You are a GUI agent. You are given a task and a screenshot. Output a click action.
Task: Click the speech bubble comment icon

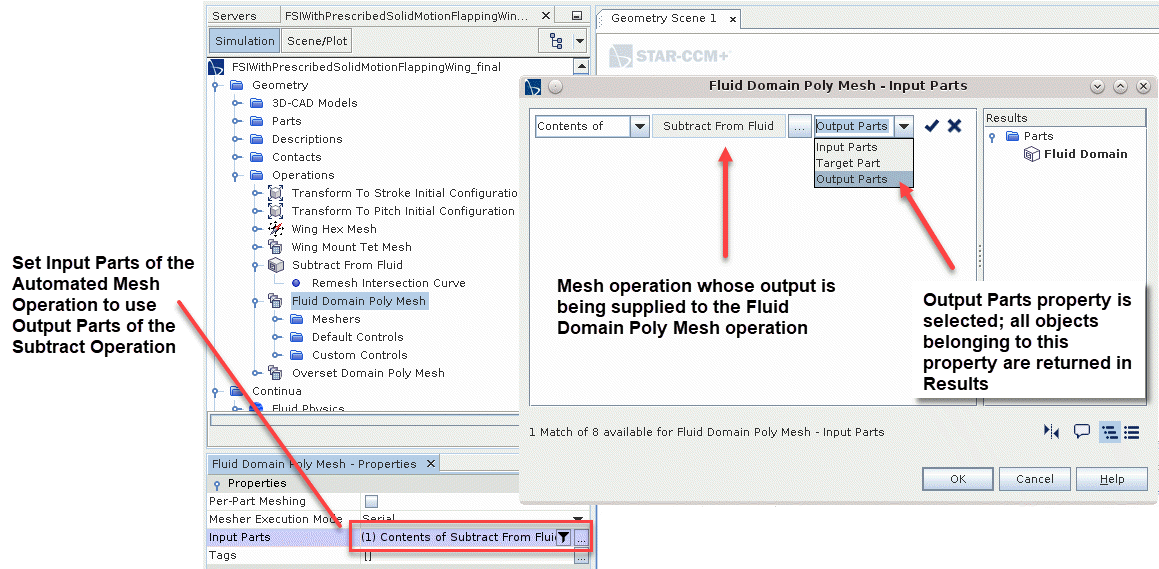[1081, 432]
